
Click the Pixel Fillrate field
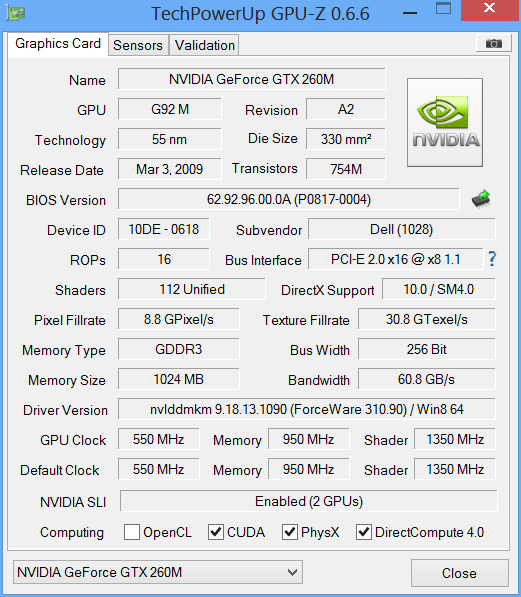click(x=179, y=319)
